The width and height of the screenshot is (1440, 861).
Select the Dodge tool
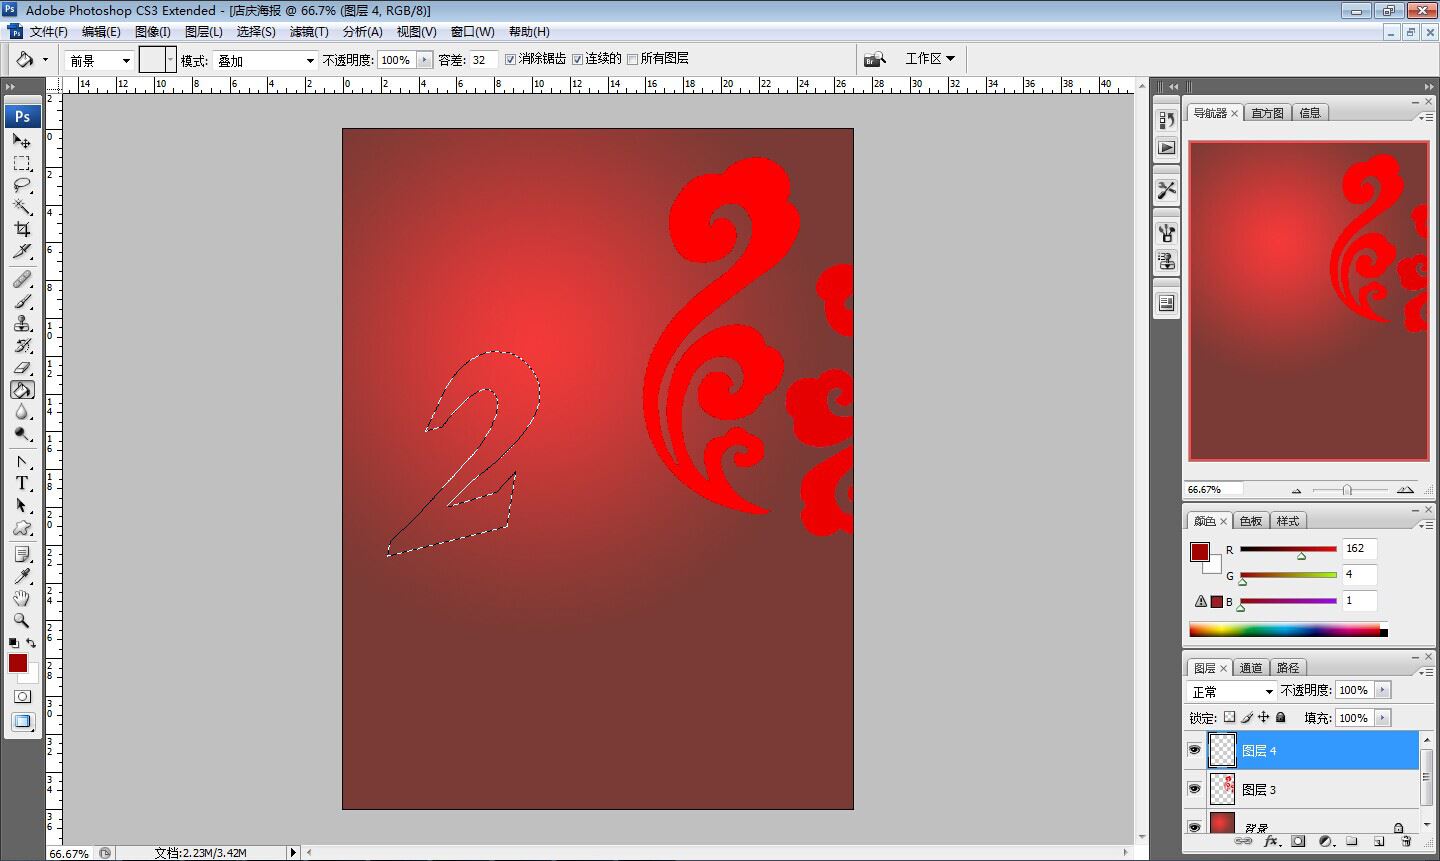tap(22, 434)
